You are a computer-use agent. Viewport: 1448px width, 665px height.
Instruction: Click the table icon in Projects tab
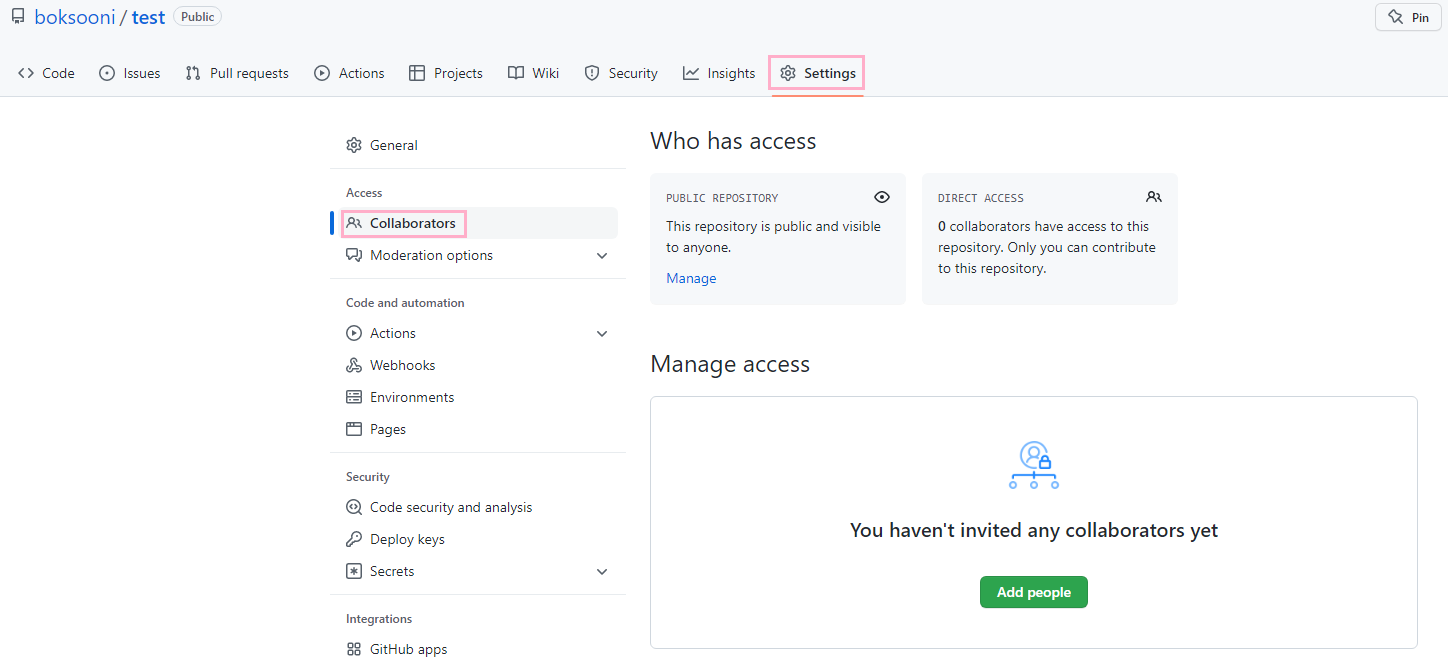pos(417,73)
